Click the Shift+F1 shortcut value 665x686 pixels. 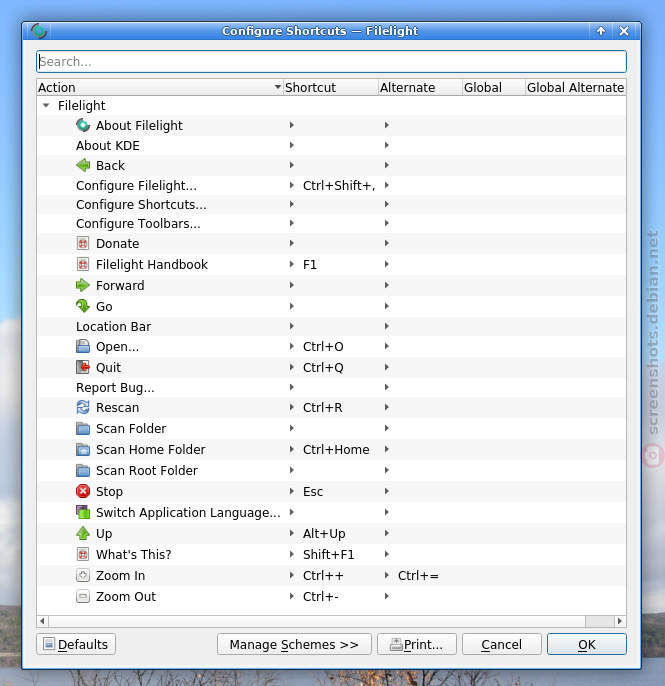coord(329,554)
